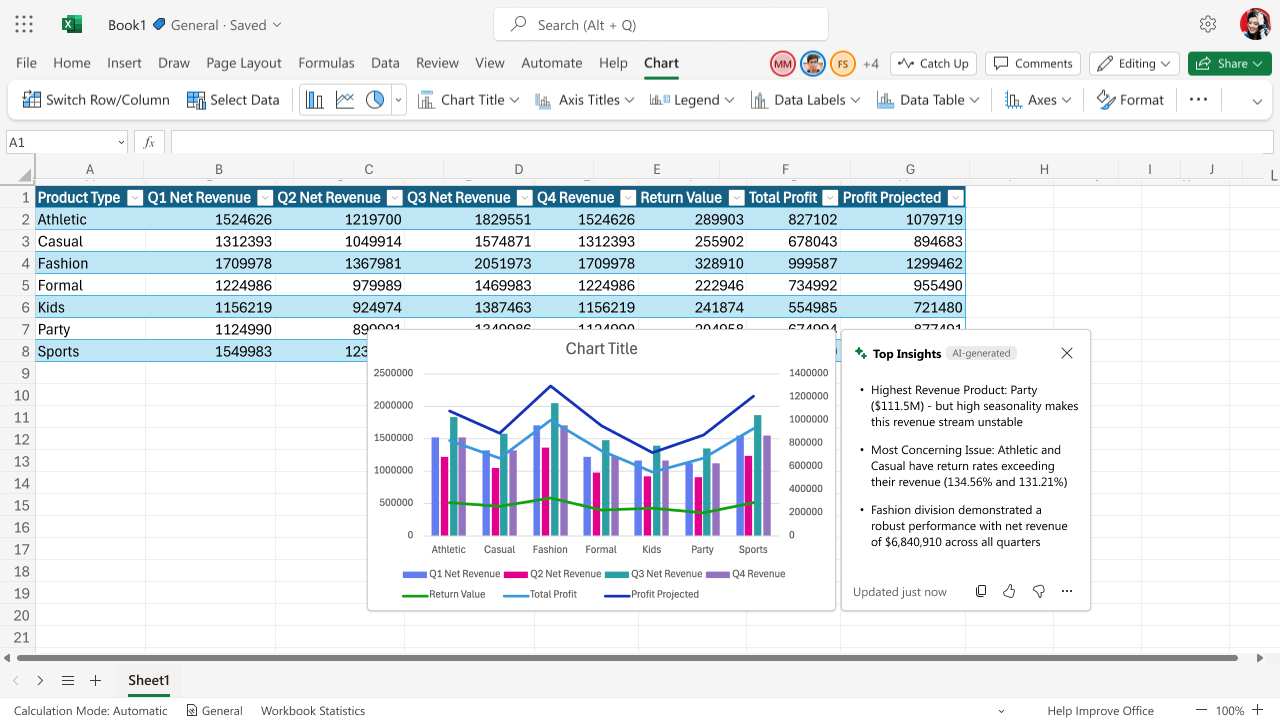Open the Product Type filter dropdown
The image size is (1280, 720).
(135, 198)
